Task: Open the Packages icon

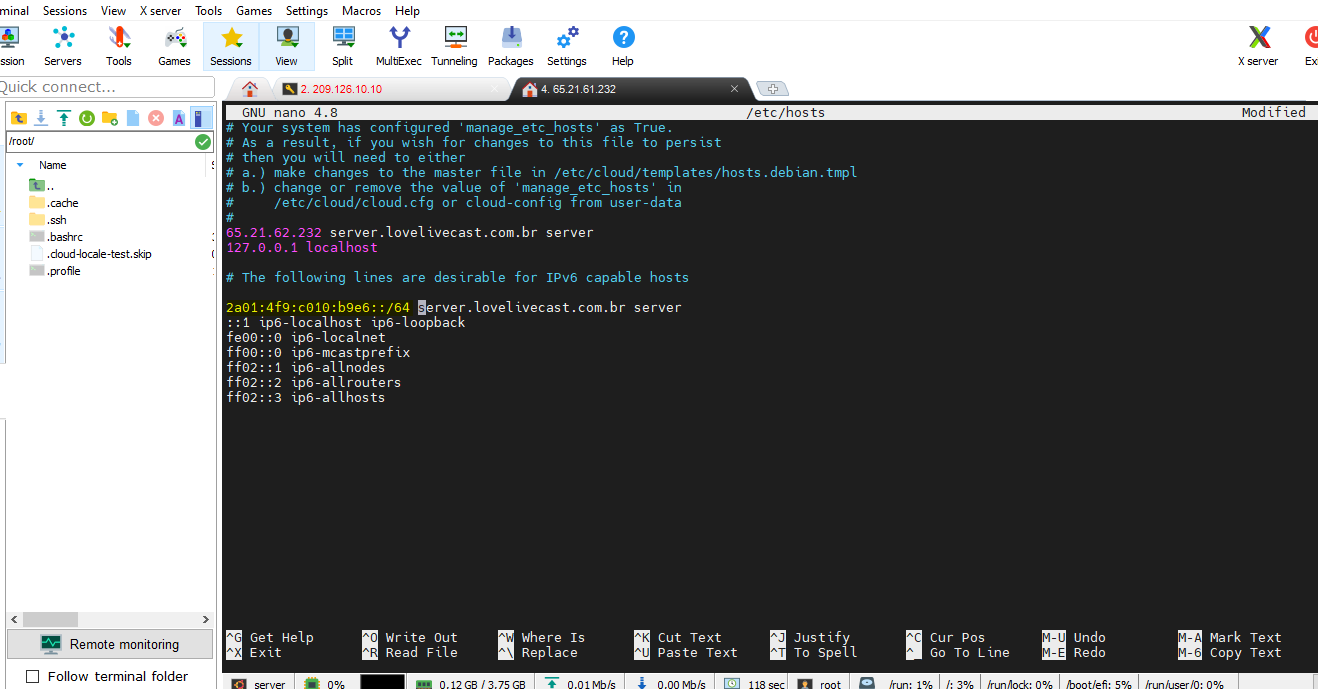Action: (511, 46)
